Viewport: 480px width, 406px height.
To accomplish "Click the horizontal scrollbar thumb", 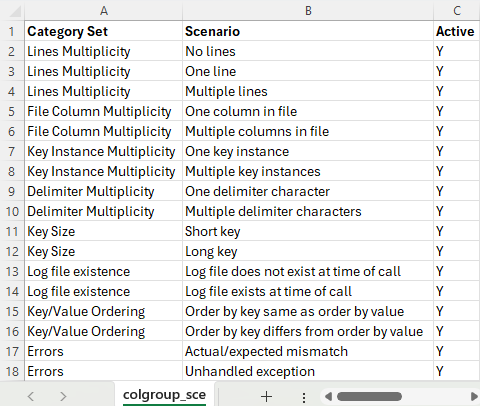I will click(x=369, y=396).
